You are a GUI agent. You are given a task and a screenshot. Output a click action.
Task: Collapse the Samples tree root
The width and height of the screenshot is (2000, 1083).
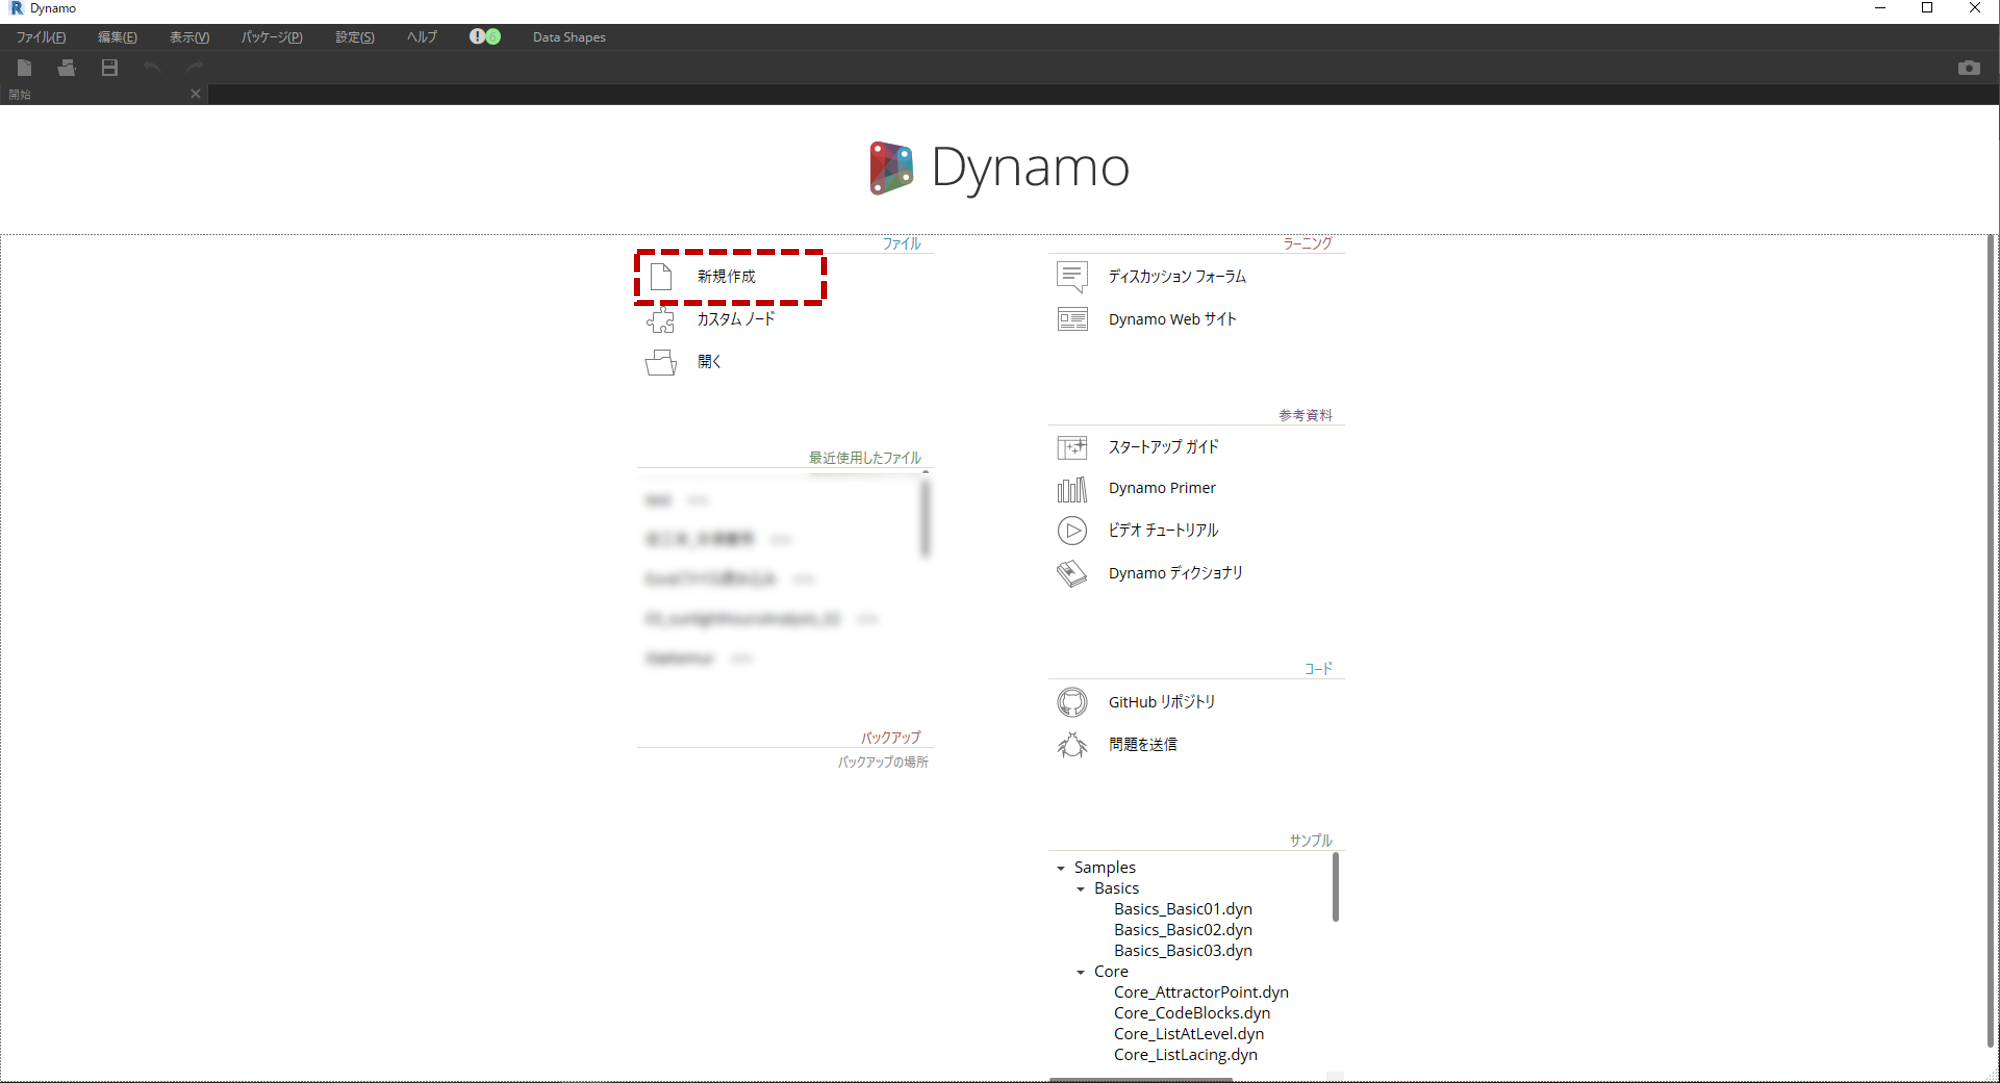click(x=1061, y=868)
